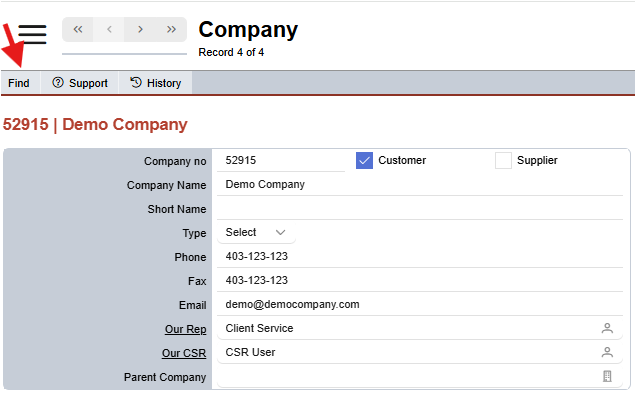Uncheck the Customer checkbox
Image resolution: width=635 pixels, height=400 pixels.
pyautogui.click(x=364, y=160)
